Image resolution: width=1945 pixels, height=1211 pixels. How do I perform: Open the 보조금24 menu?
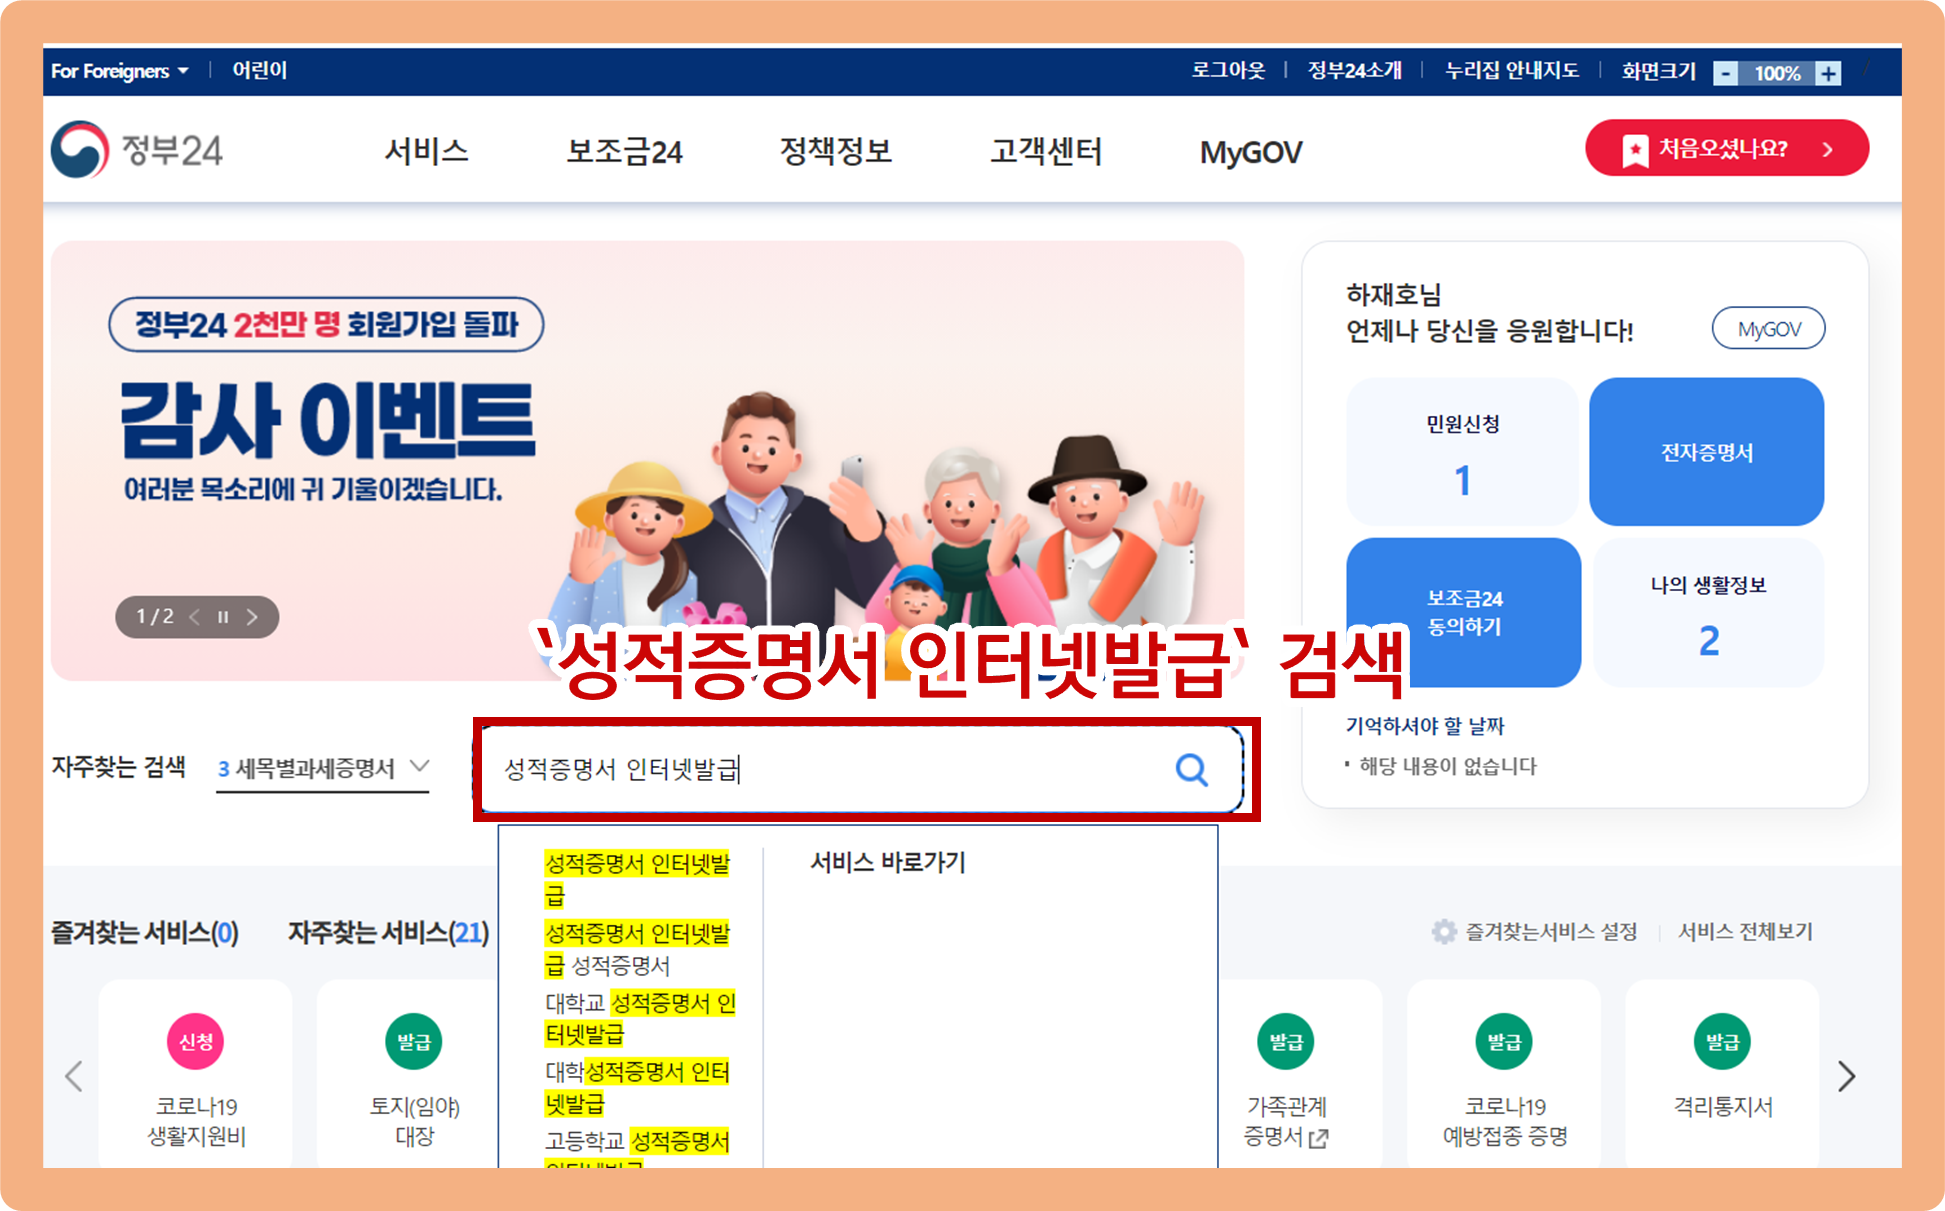click(x=624, y=152)
